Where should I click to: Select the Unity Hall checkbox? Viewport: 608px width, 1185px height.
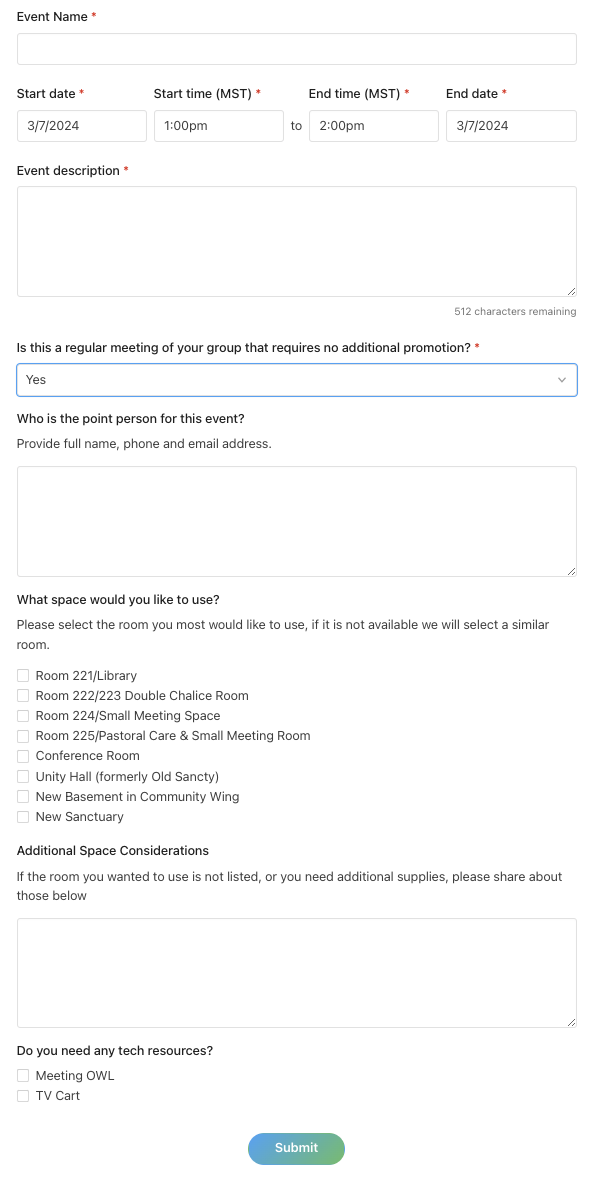(23, 777)
